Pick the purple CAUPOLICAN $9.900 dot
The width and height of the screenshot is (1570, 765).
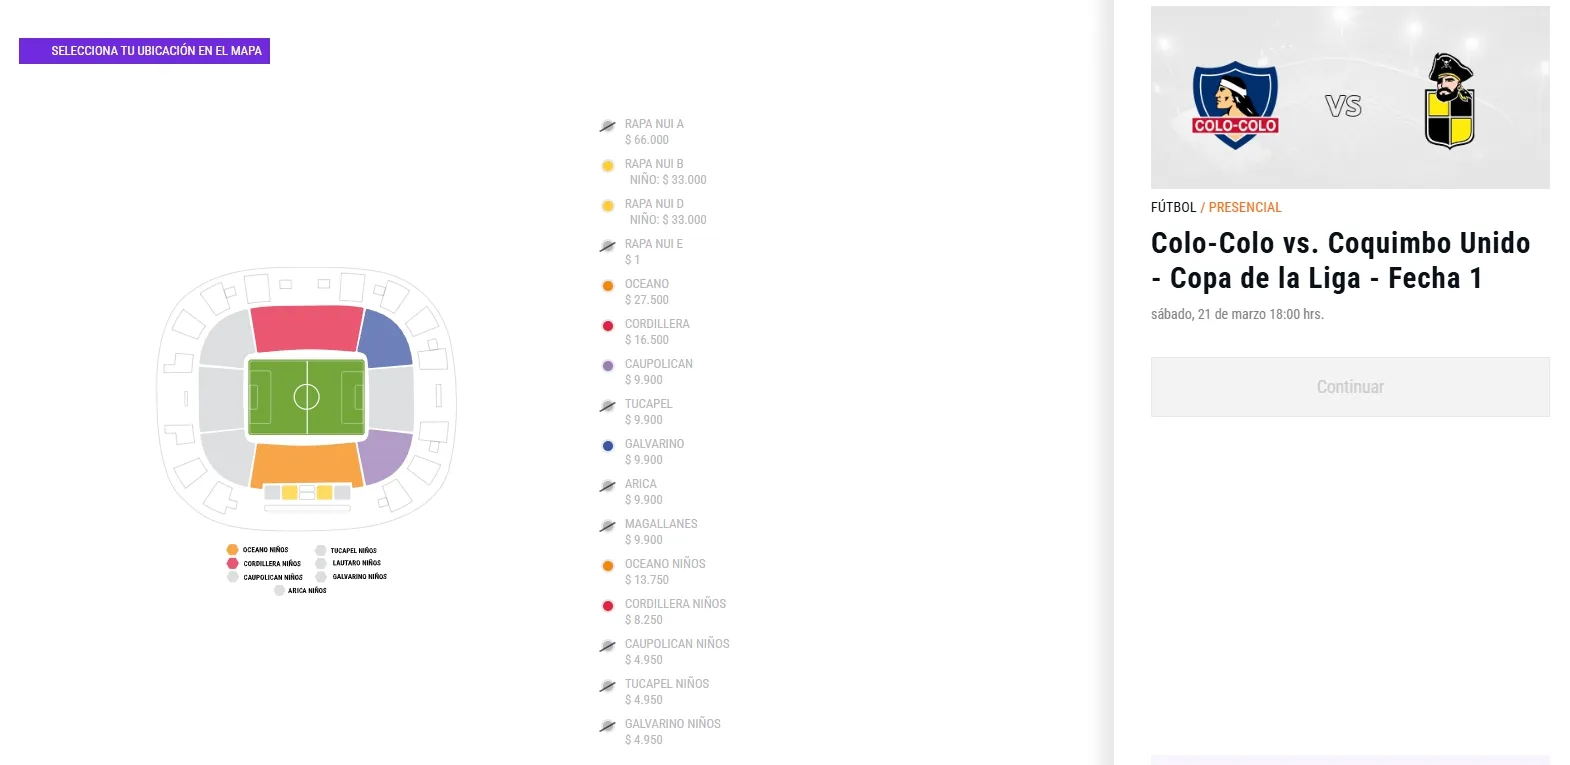pyautogui.click(x=607, y=366)
